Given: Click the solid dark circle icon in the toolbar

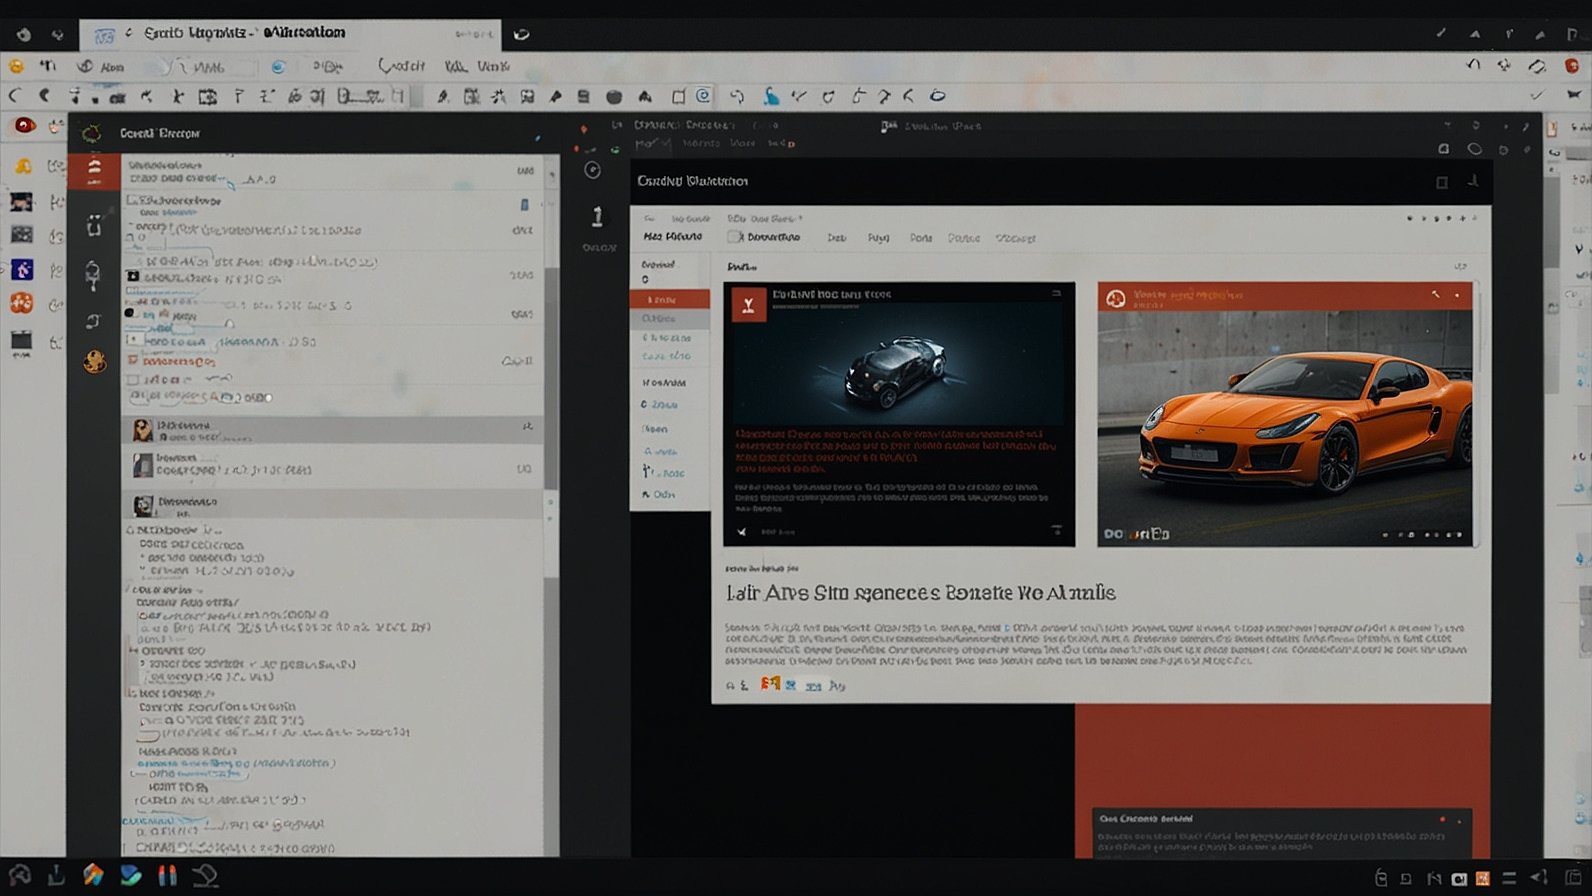Looking at the screenshot, I should (x=614, y=97).
